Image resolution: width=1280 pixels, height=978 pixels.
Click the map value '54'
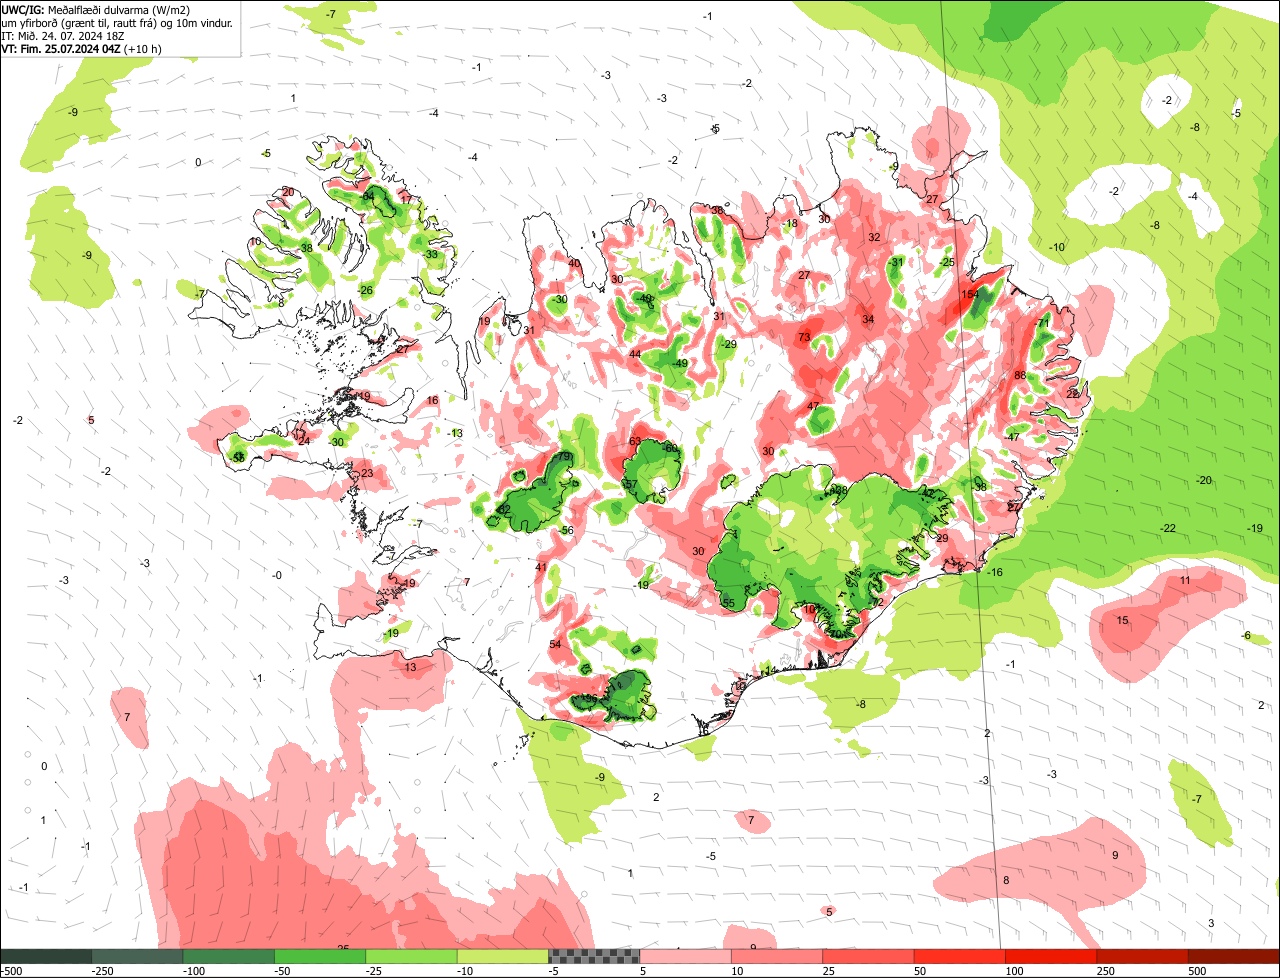click(x=555, y=645)
